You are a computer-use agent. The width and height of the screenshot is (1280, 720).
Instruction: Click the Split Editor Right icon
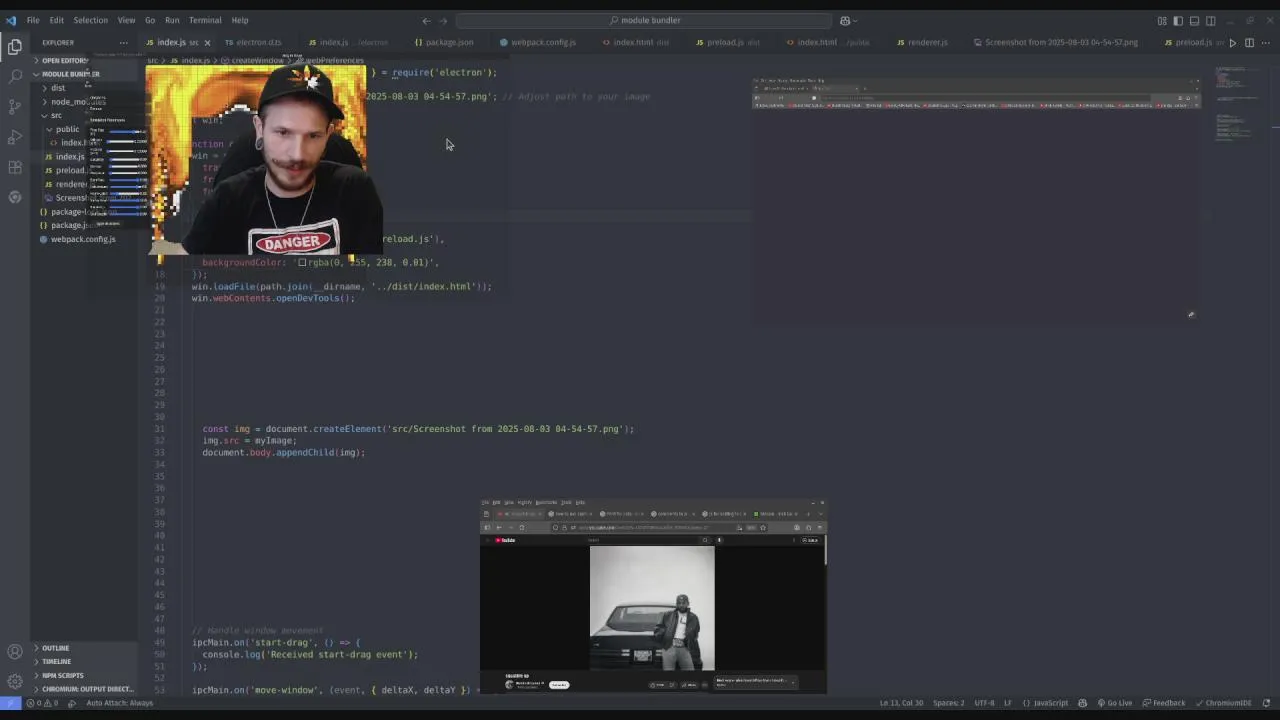click(x=1249, y=42)
